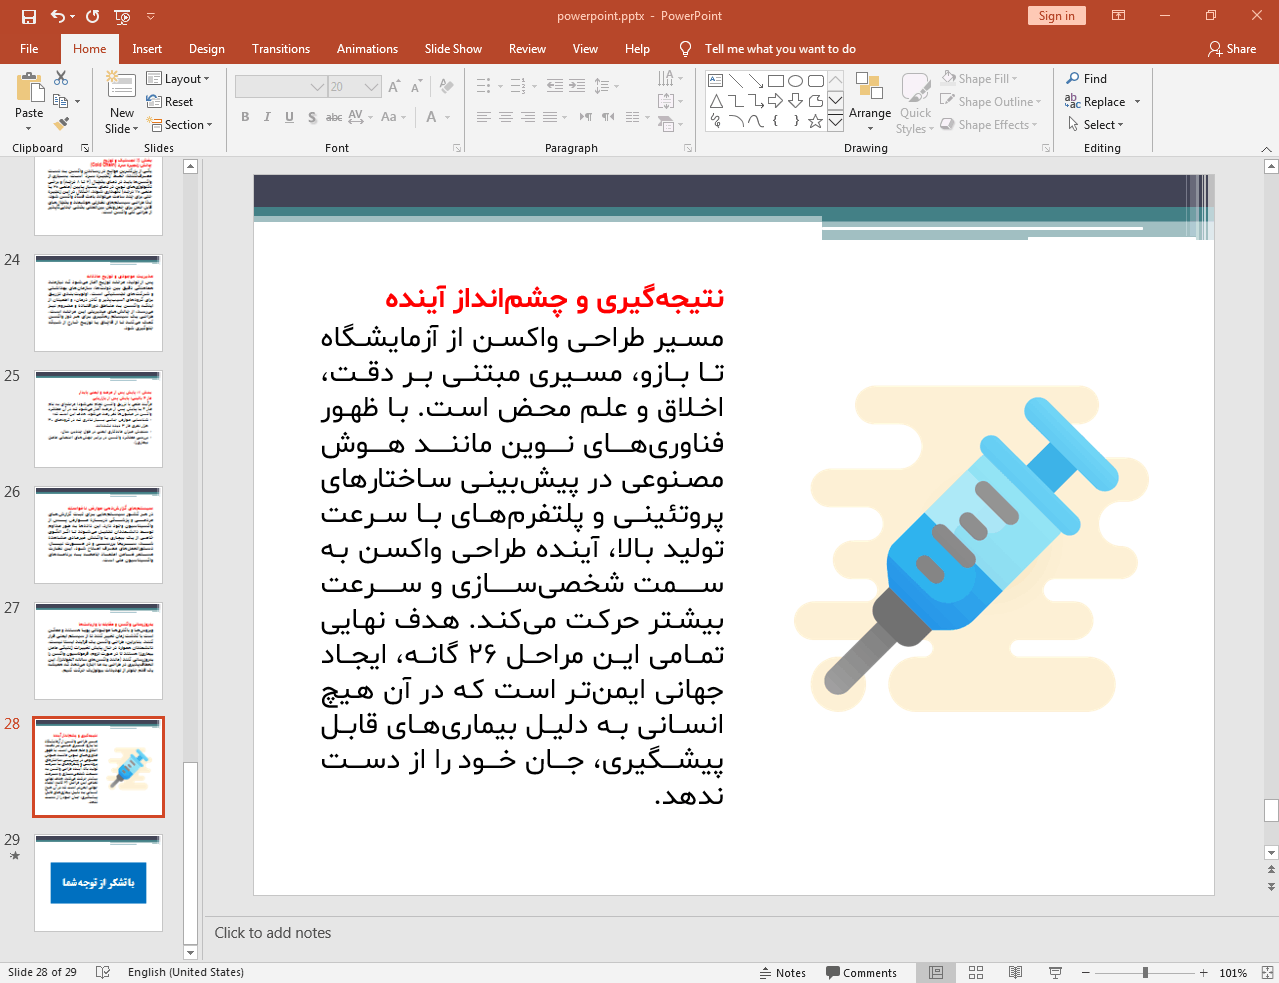Zoom in with the plus button
1279x983 pixels.
(x=1204, y=972)
